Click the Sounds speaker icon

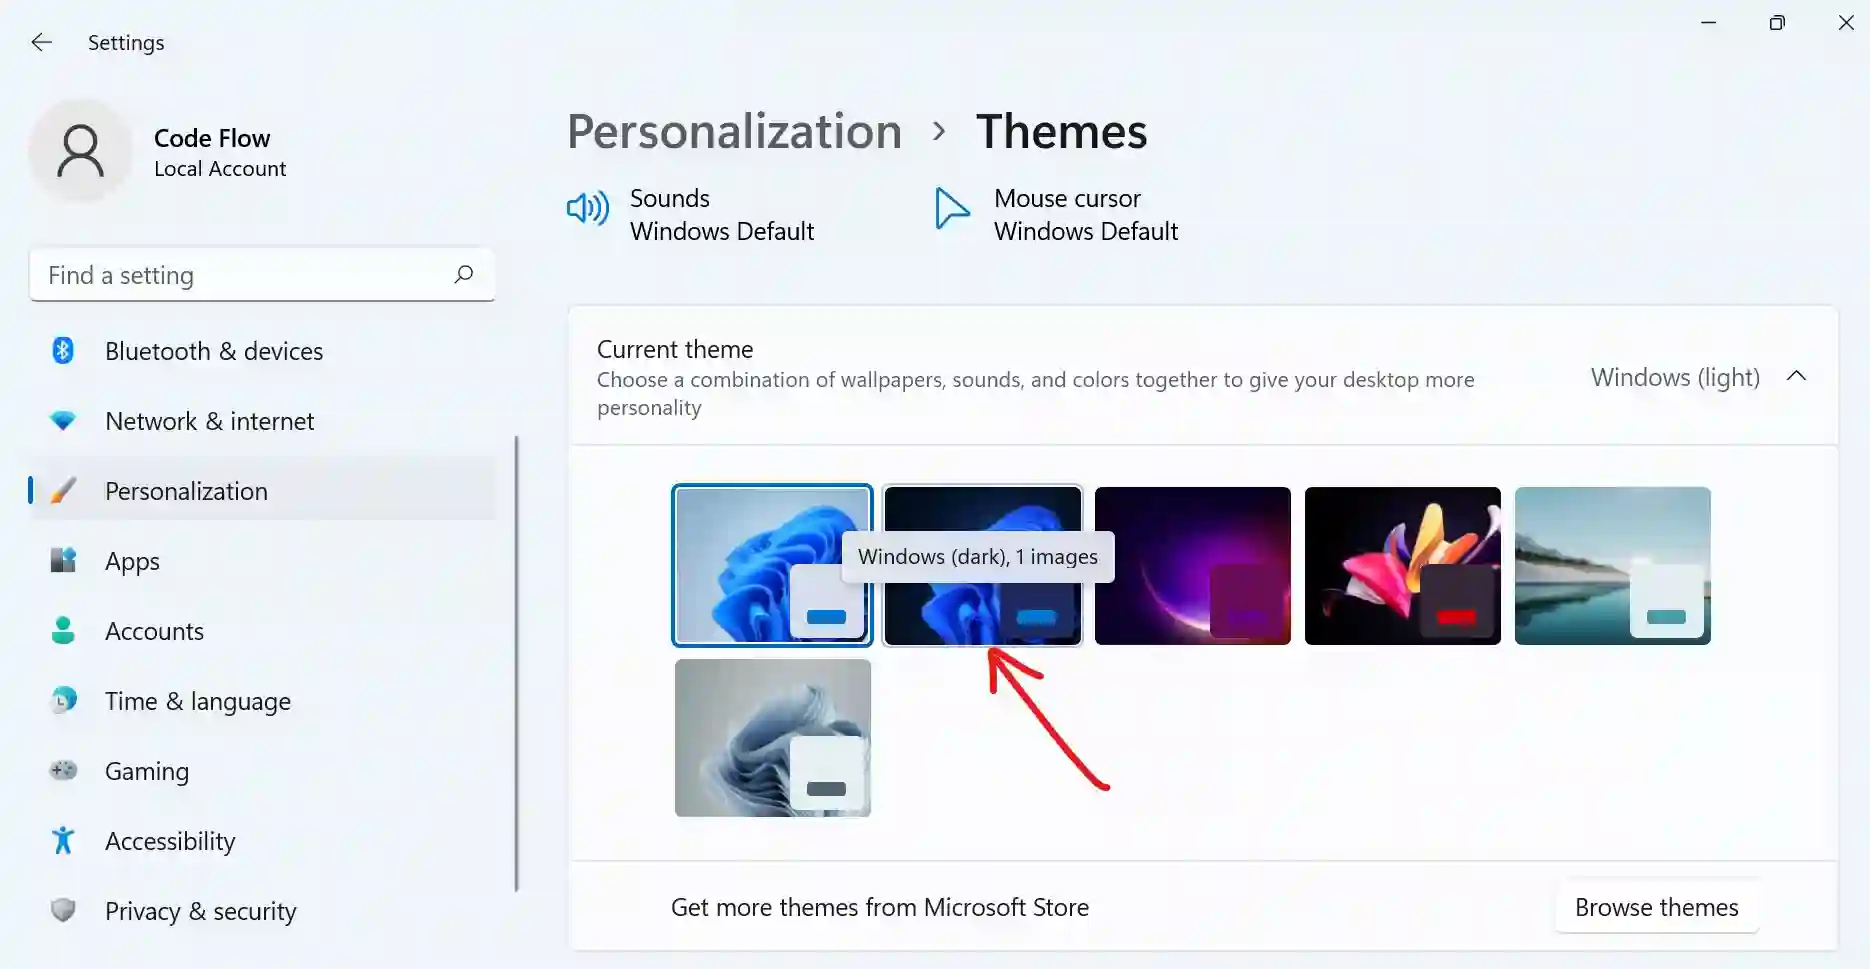pyautogui.click(x=588, y=208)
